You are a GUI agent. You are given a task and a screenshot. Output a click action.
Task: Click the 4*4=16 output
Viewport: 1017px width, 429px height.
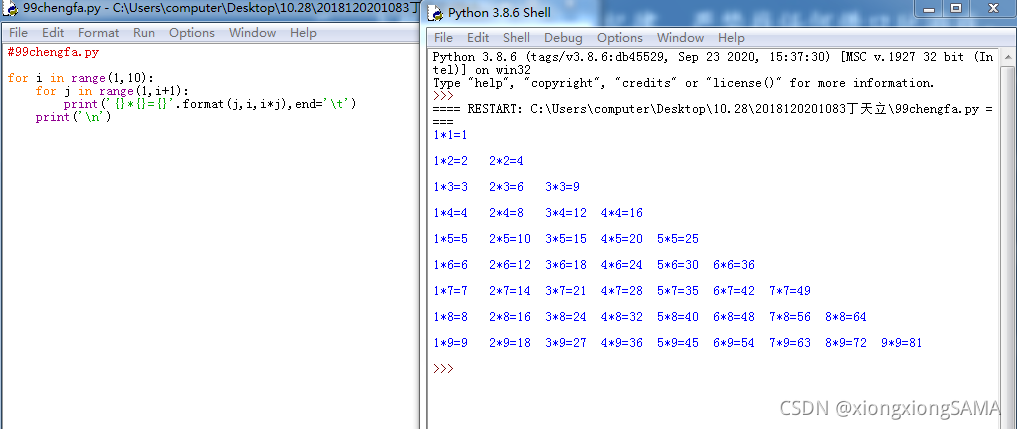621,213
